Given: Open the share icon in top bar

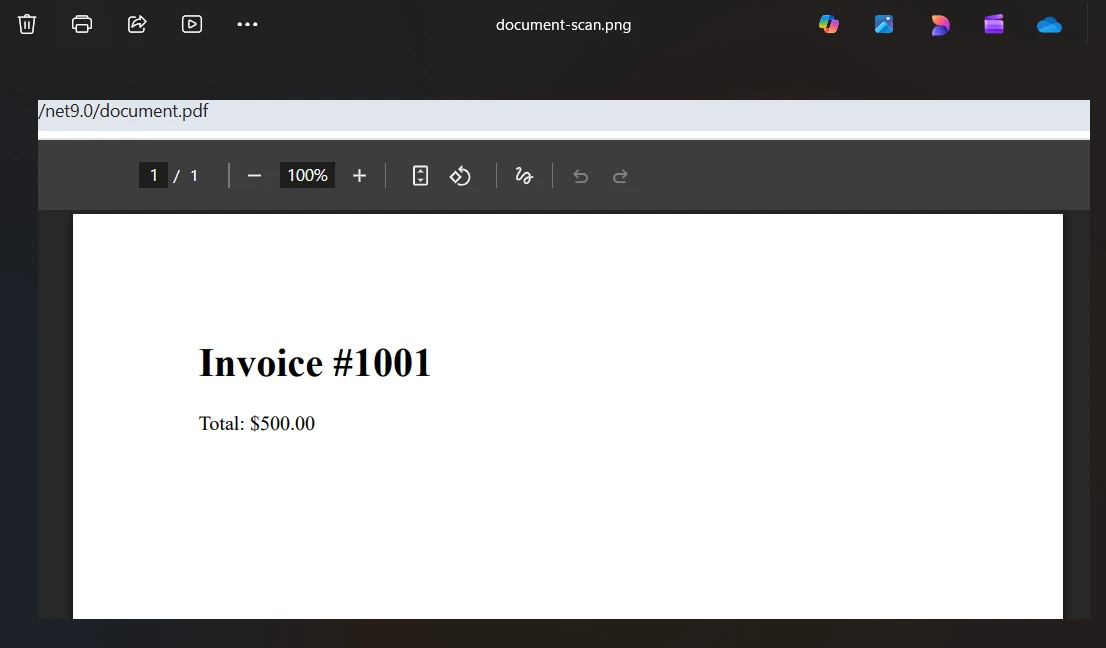Looking at the screenshot, I should pyautogui.click(x=137, y=24).
